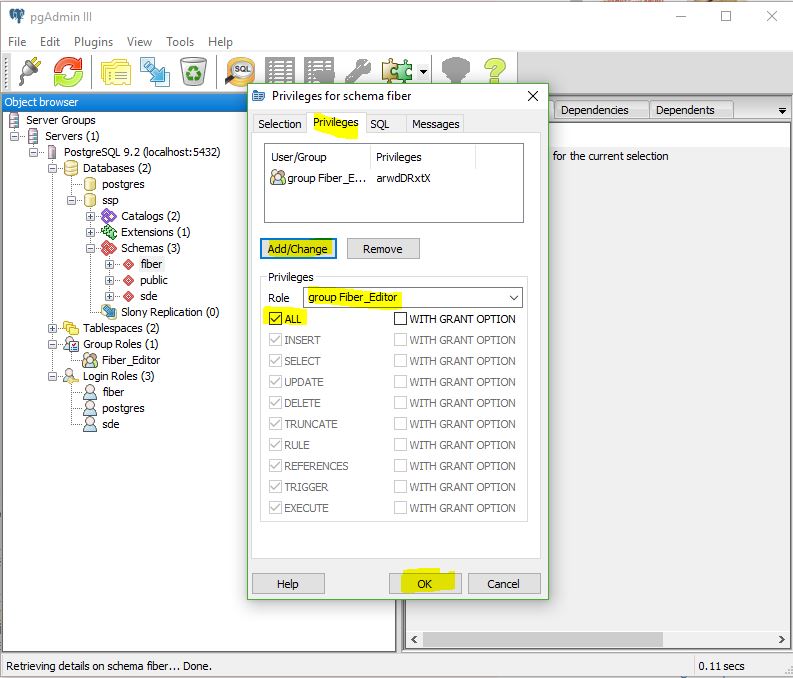The width and height of the screenshot is (793, 678).
Task: Click the yellow question mark help icon
Action: tap(495, 71)
